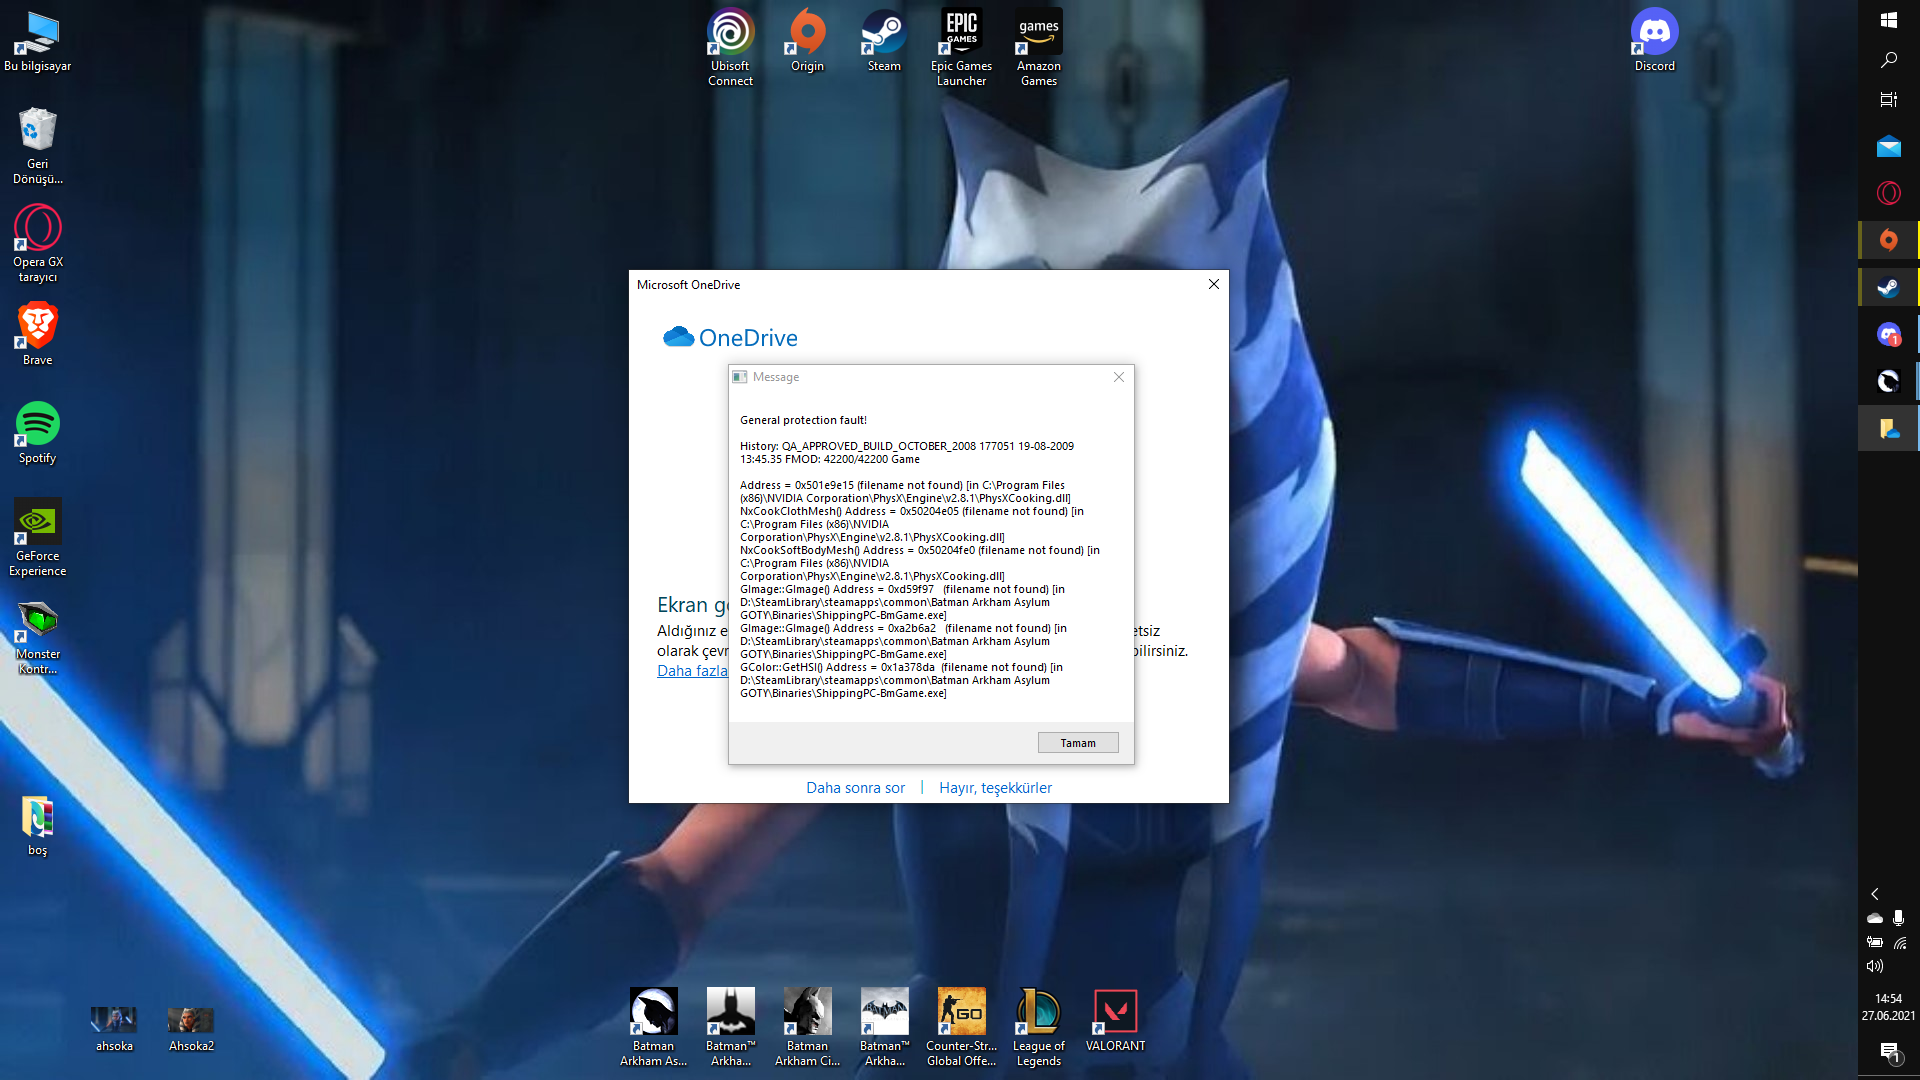Viewport: 1920px width, 1080px height.
Task: Select the Monster Kontrol desktop icon
Action: point(38,636)
